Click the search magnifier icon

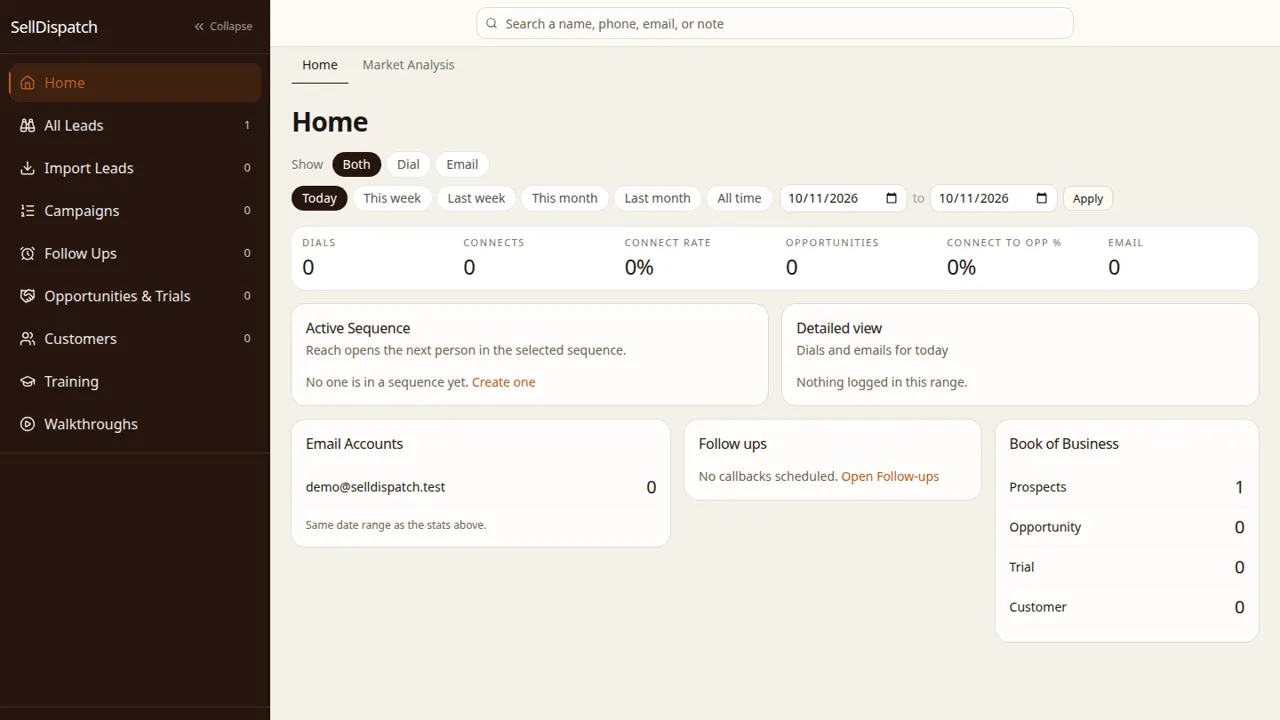click(491, 23)
